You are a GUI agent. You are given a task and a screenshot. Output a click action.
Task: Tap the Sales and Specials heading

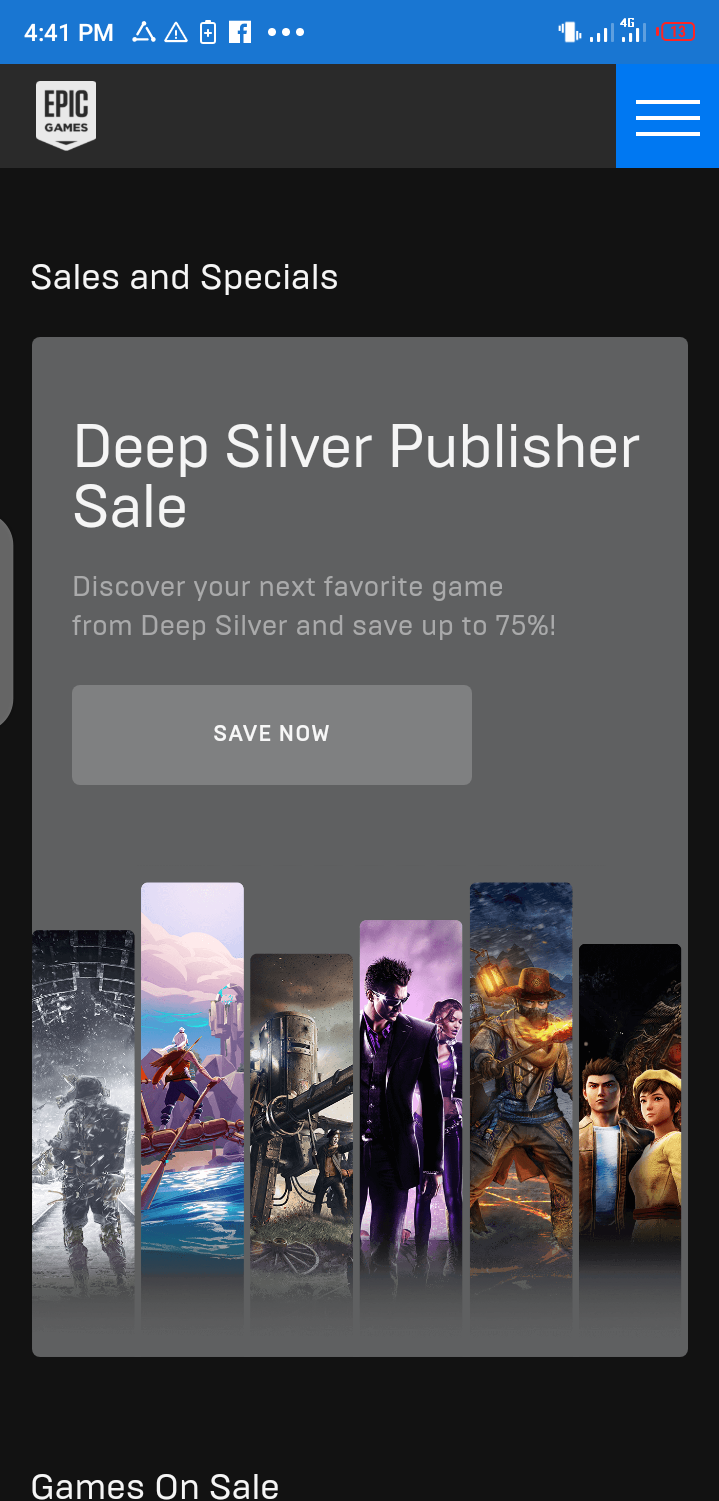185,277
